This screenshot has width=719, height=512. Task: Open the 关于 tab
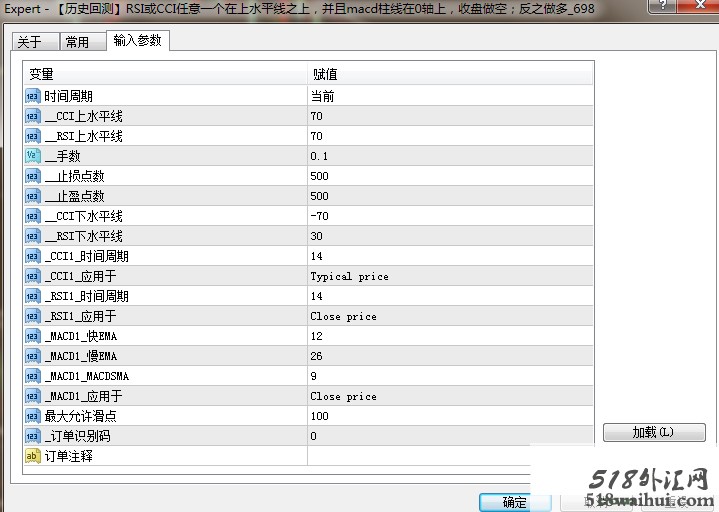[x=35, y=42]
